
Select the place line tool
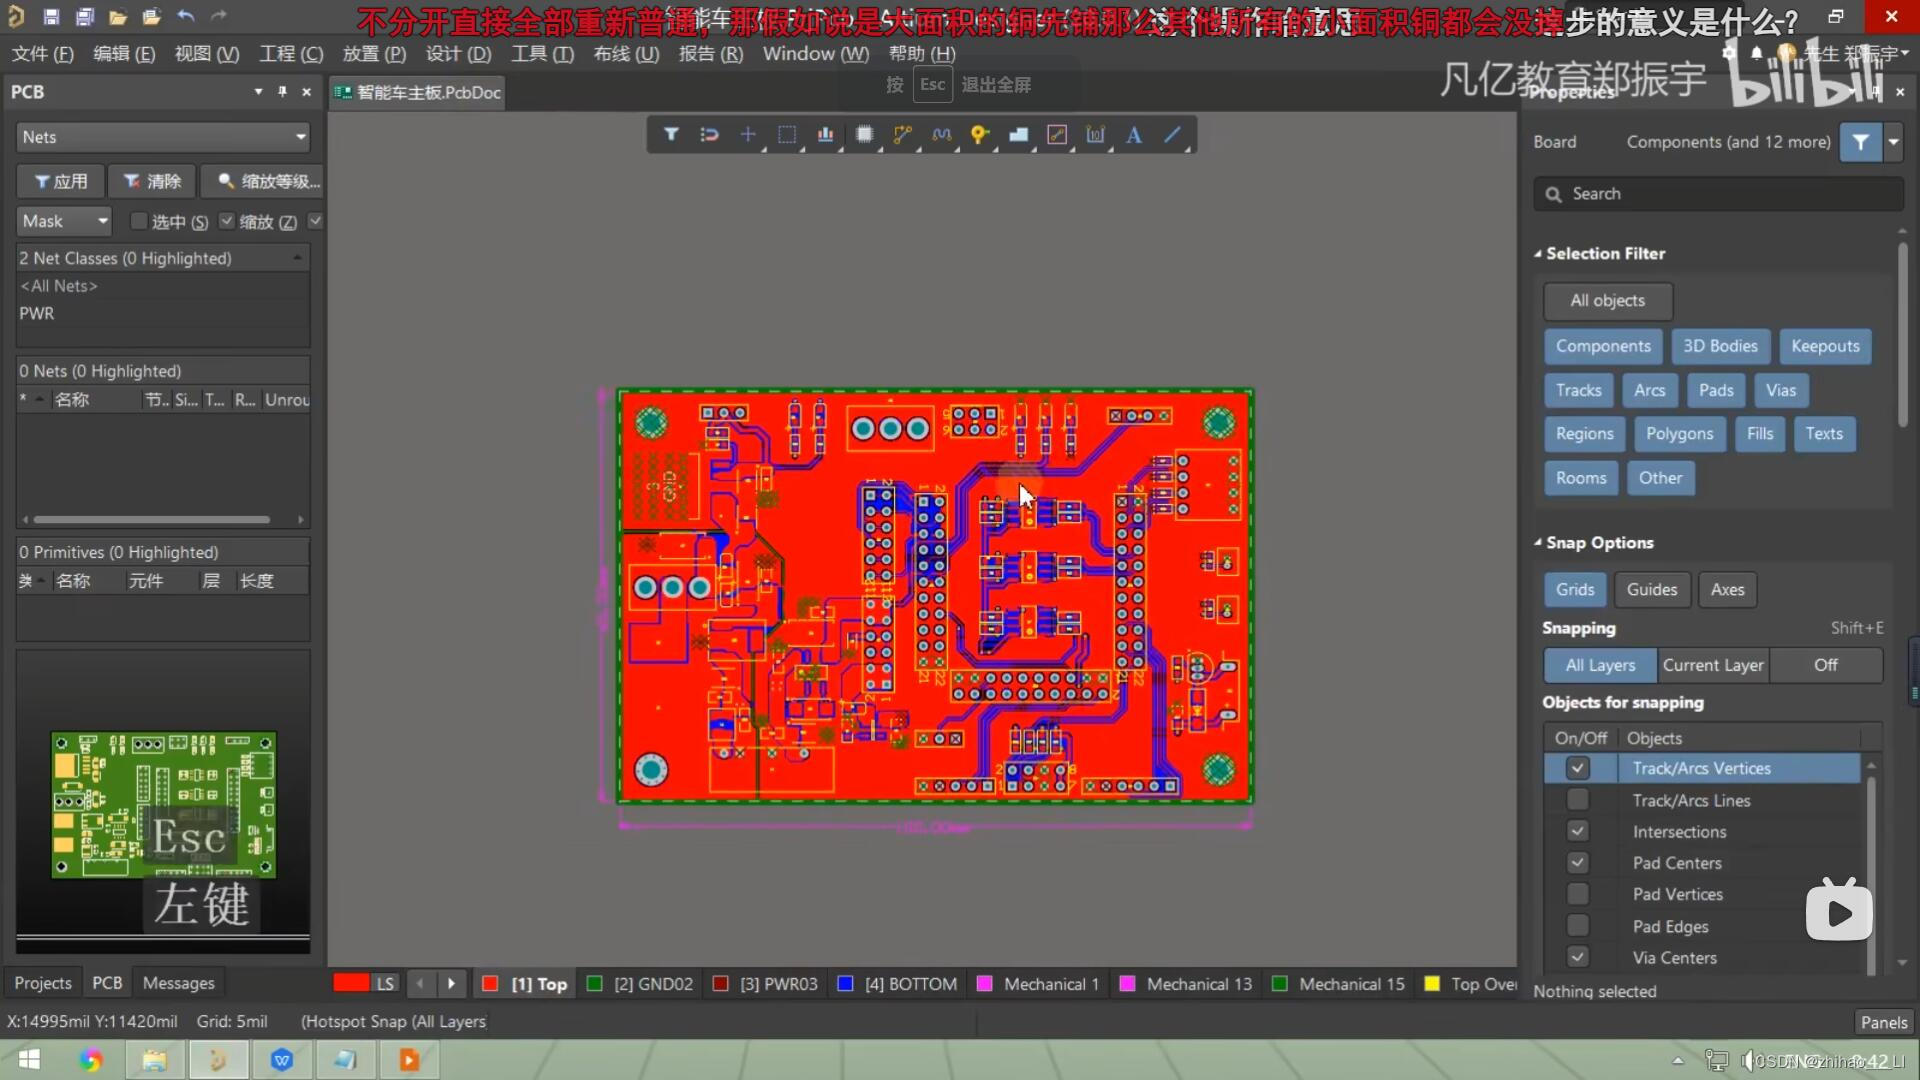[1171, 135]
